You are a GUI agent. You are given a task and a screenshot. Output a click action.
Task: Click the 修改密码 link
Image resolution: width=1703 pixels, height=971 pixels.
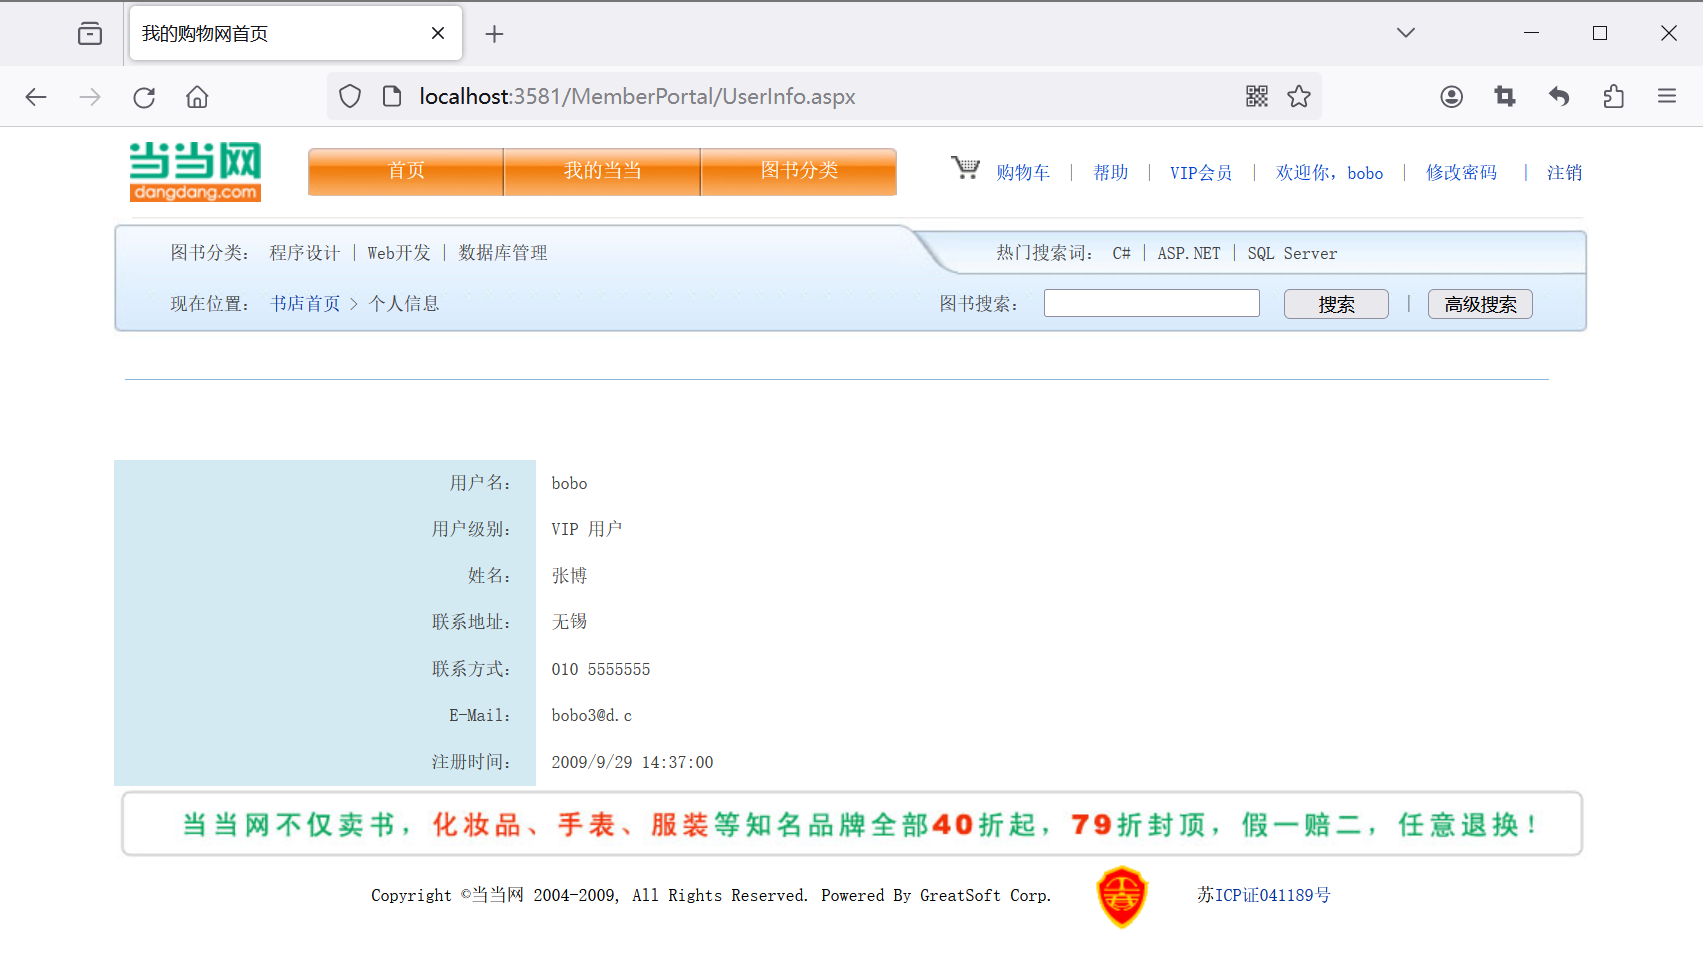(1461, 173)
